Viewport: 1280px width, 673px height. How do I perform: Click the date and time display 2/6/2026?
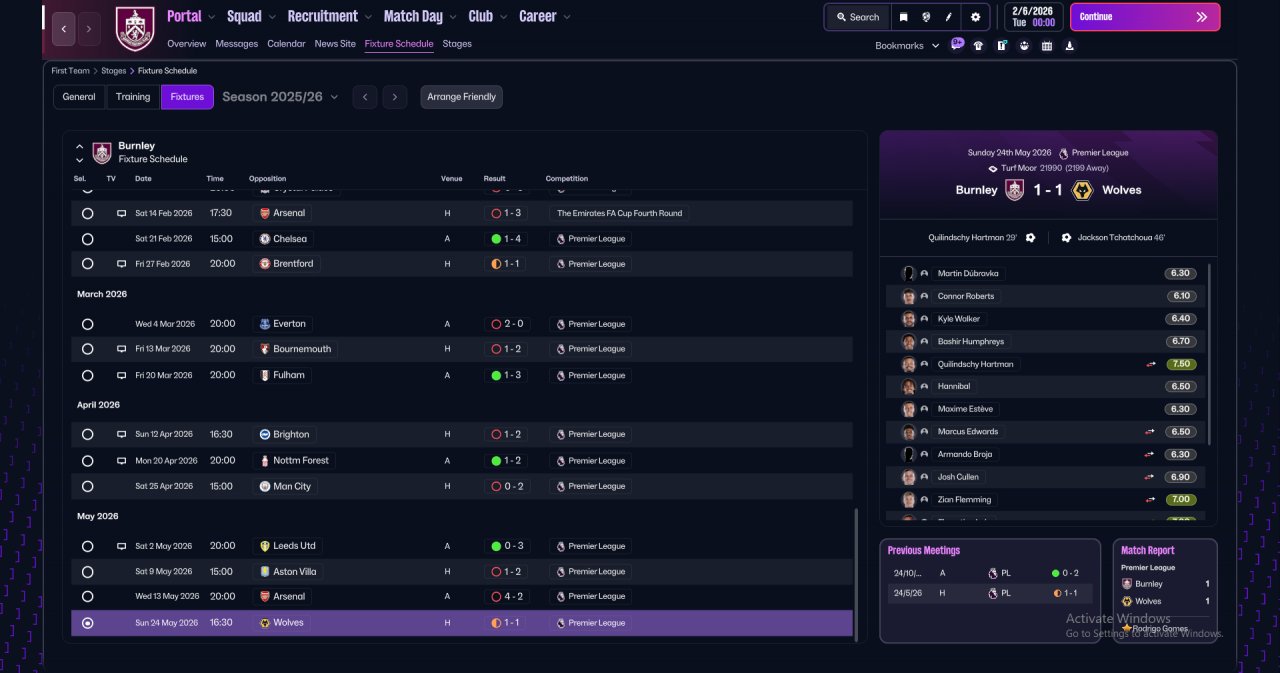[x=1033, y=17]
